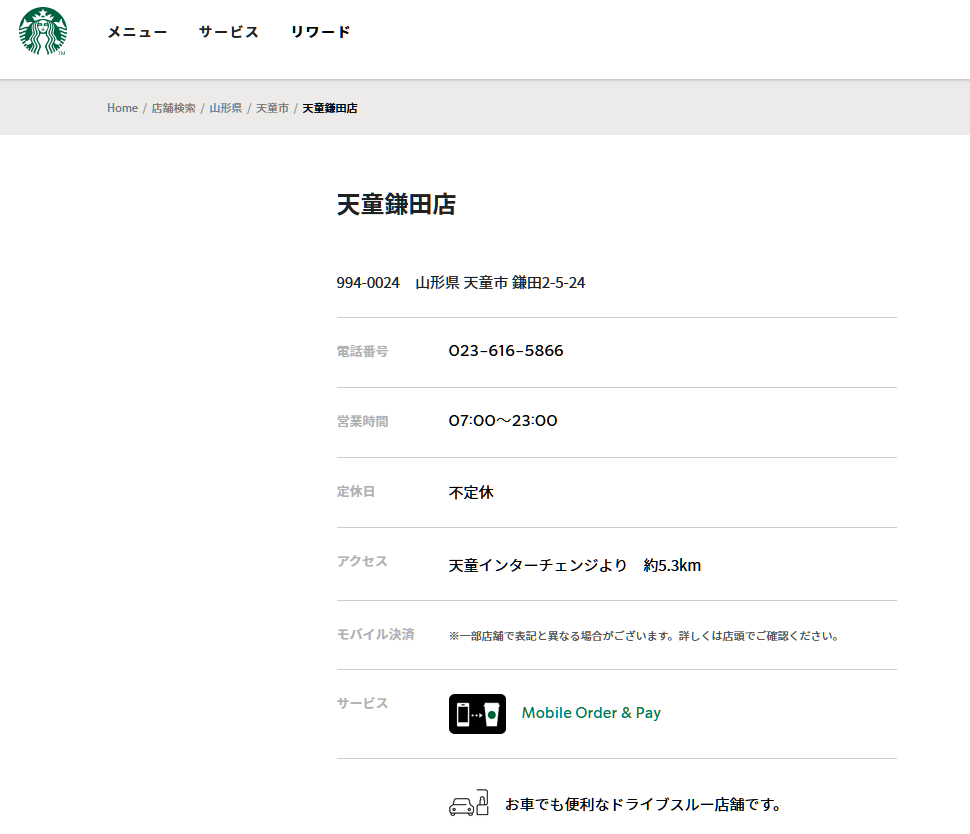Open the メニュー navigation menu

[x=137, y=32]
